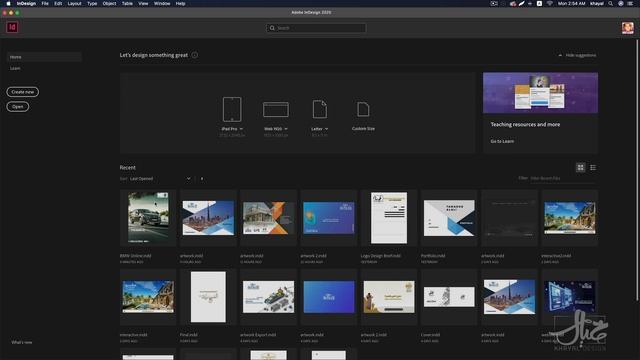Click the info icon beside the heading
640x360 pixels.
(x=195, y=55)
